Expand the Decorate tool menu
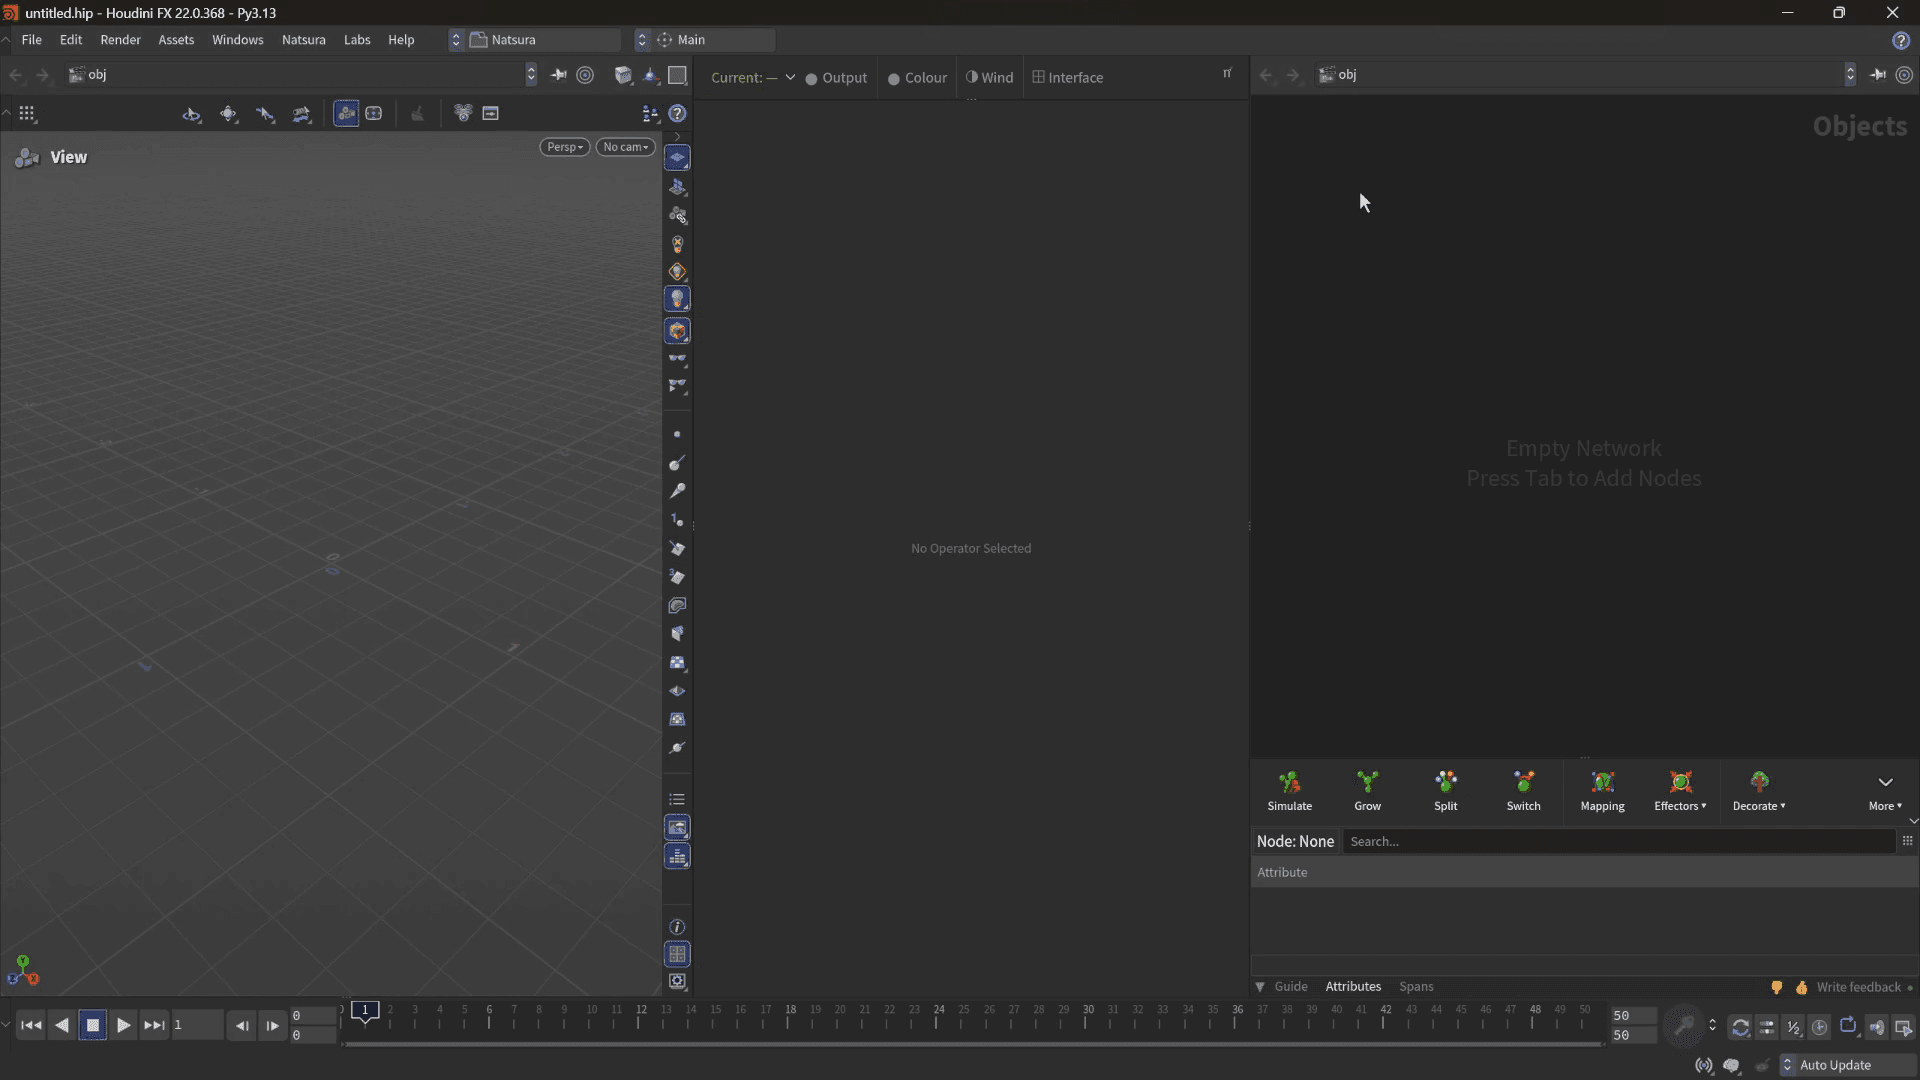This screenshot has height=1080, width=1920. pyautogui.click(x=1759, y=790)
